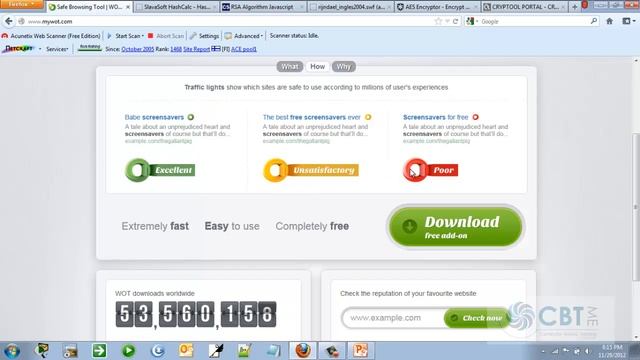This screenshot has height=360, width=640.
Task: Click red rating ring beside Screensavers for free
Action: pyautogui.click(x=476, y=117)
